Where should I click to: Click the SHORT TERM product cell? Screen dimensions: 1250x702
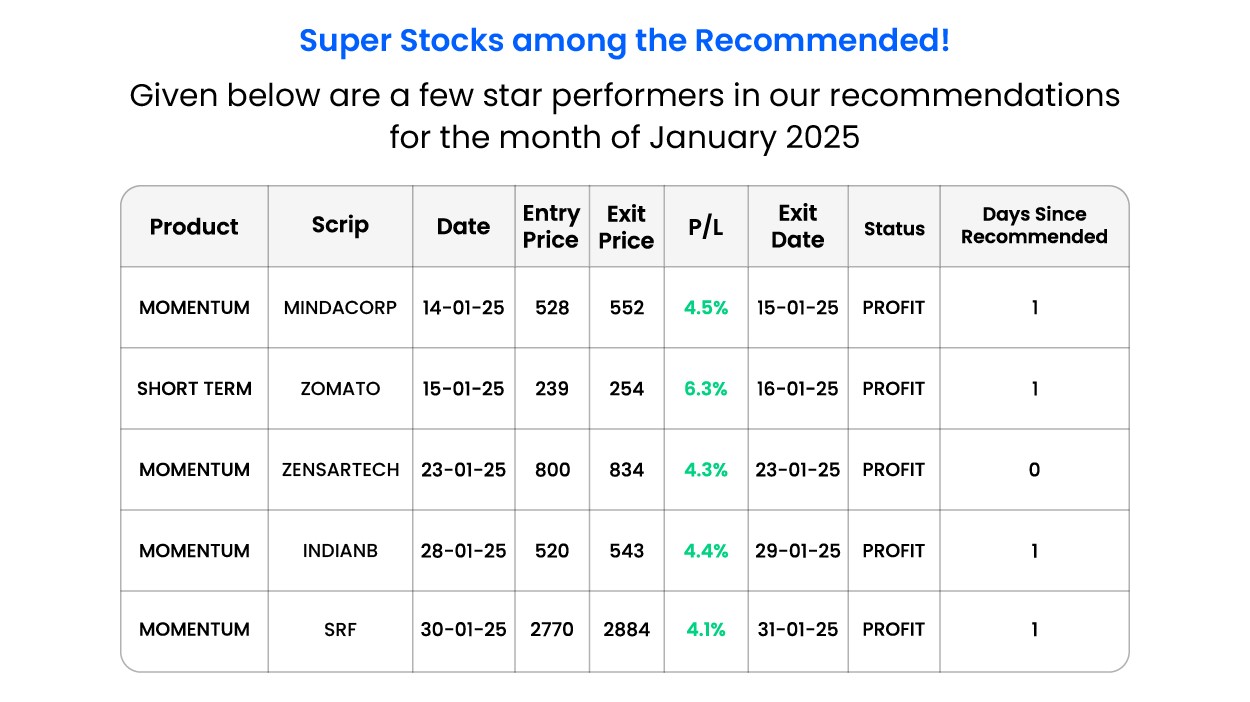click(x=194, y=389)
